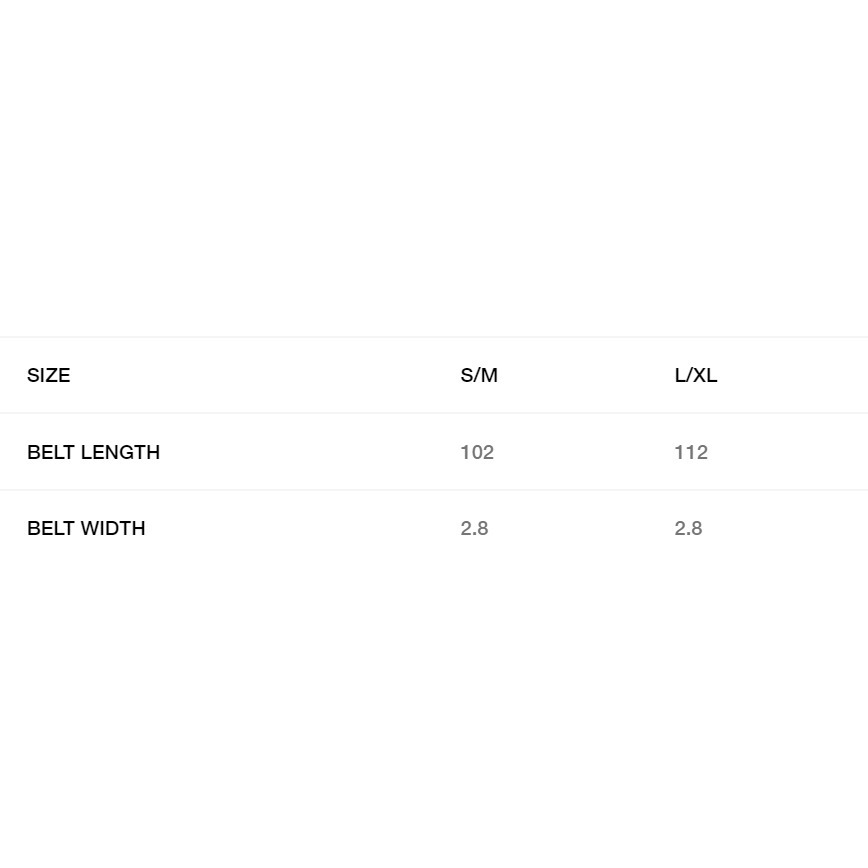Click divider between belt length and width rows
This screenshot has width=868, height=868.
tap(434, 490)
